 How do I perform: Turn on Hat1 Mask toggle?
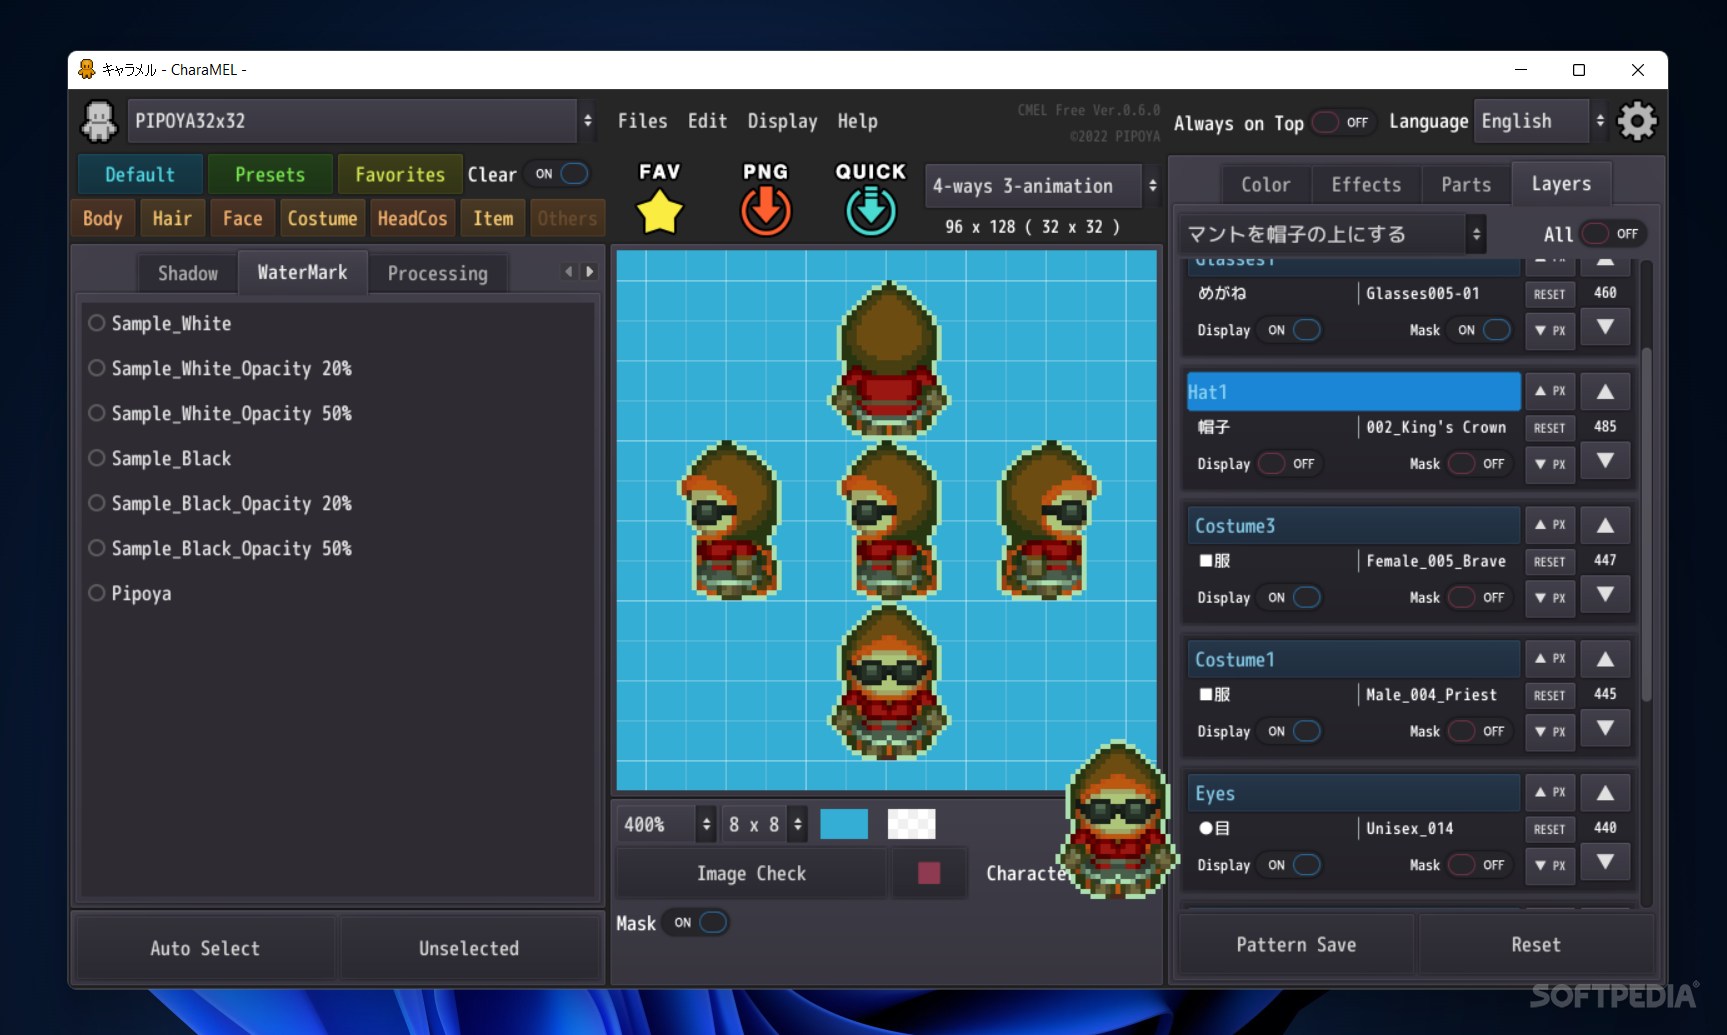pyautogui.click(x=1478, y=464)
